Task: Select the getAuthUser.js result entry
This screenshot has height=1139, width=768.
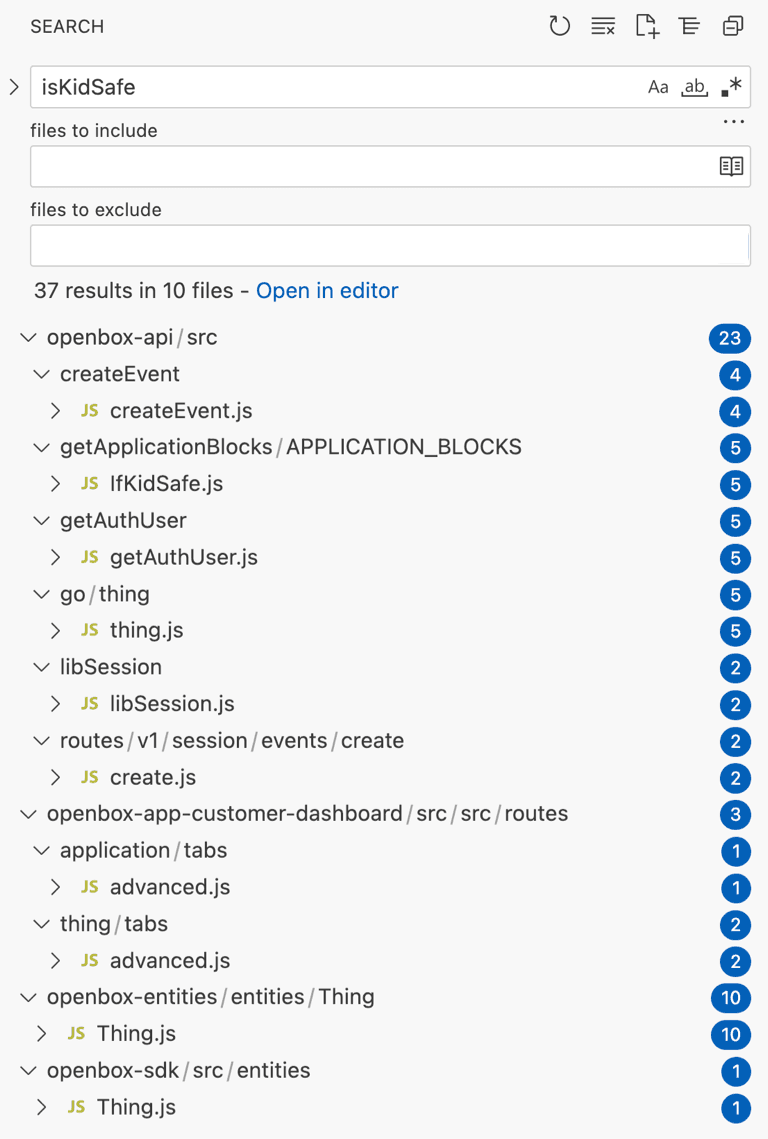Action: [181, 558]
